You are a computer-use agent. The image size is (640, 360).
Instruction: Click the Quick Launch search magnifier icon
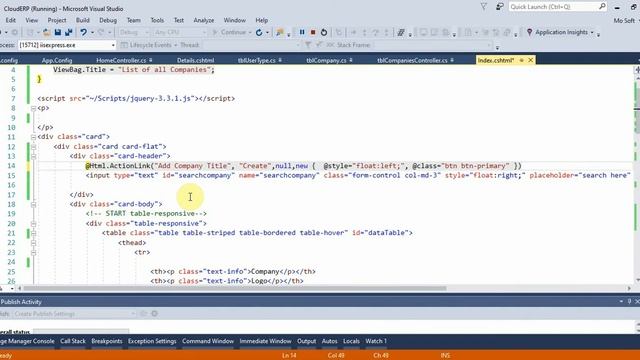[602, 7]
